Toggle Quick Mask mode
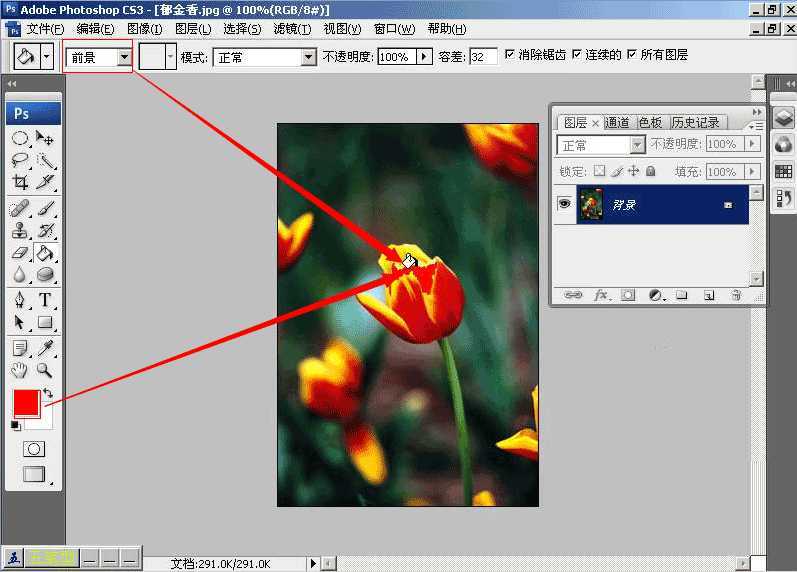Viewport: 797px width, 572px height. (34, 449)
